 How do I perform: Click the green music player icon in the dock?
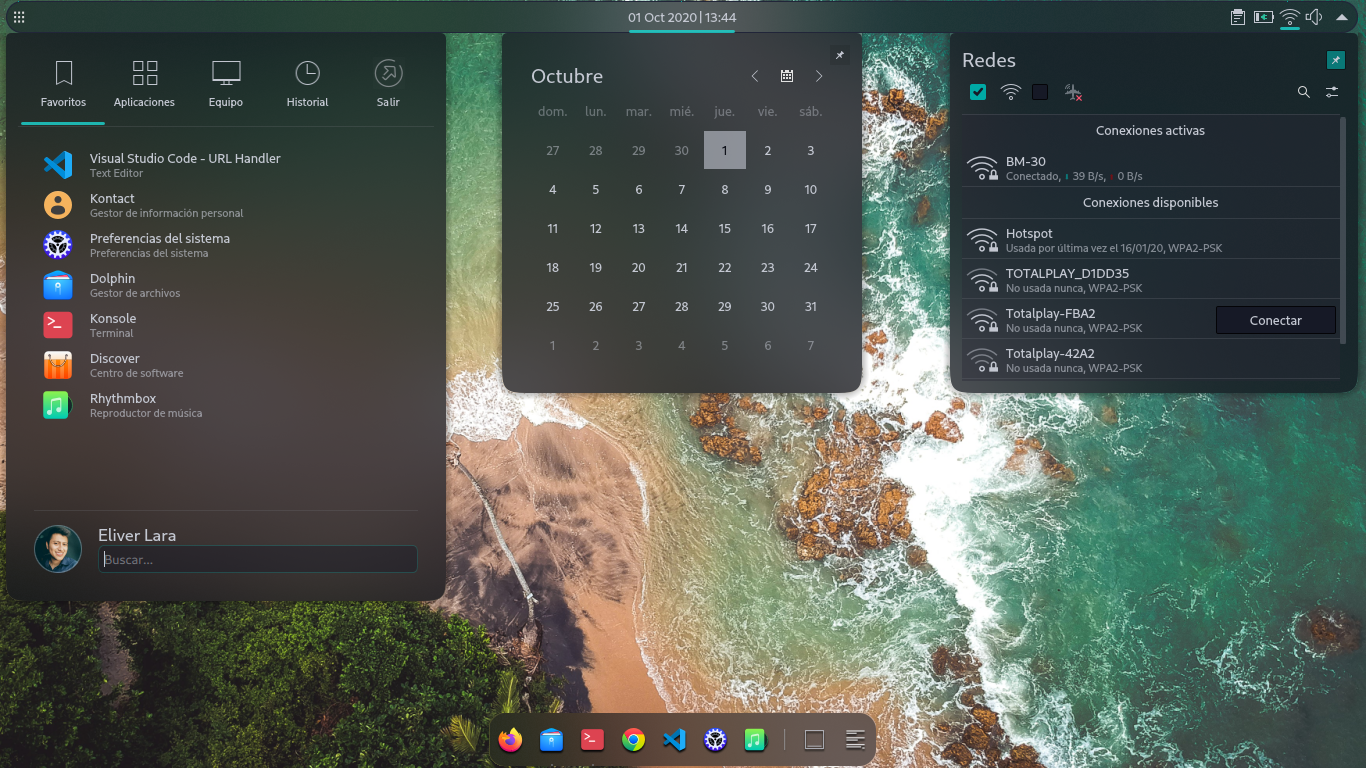click(755, 740)
